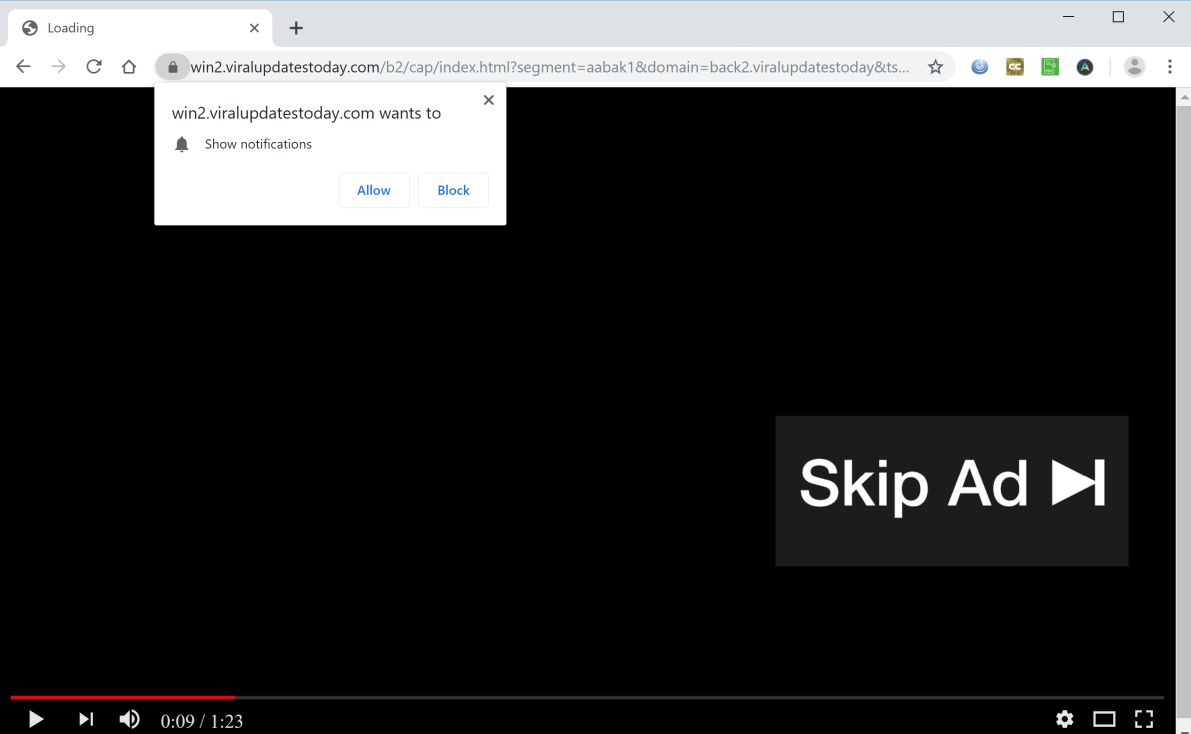
Task: Block the notification request
Action: pos(453,190)
